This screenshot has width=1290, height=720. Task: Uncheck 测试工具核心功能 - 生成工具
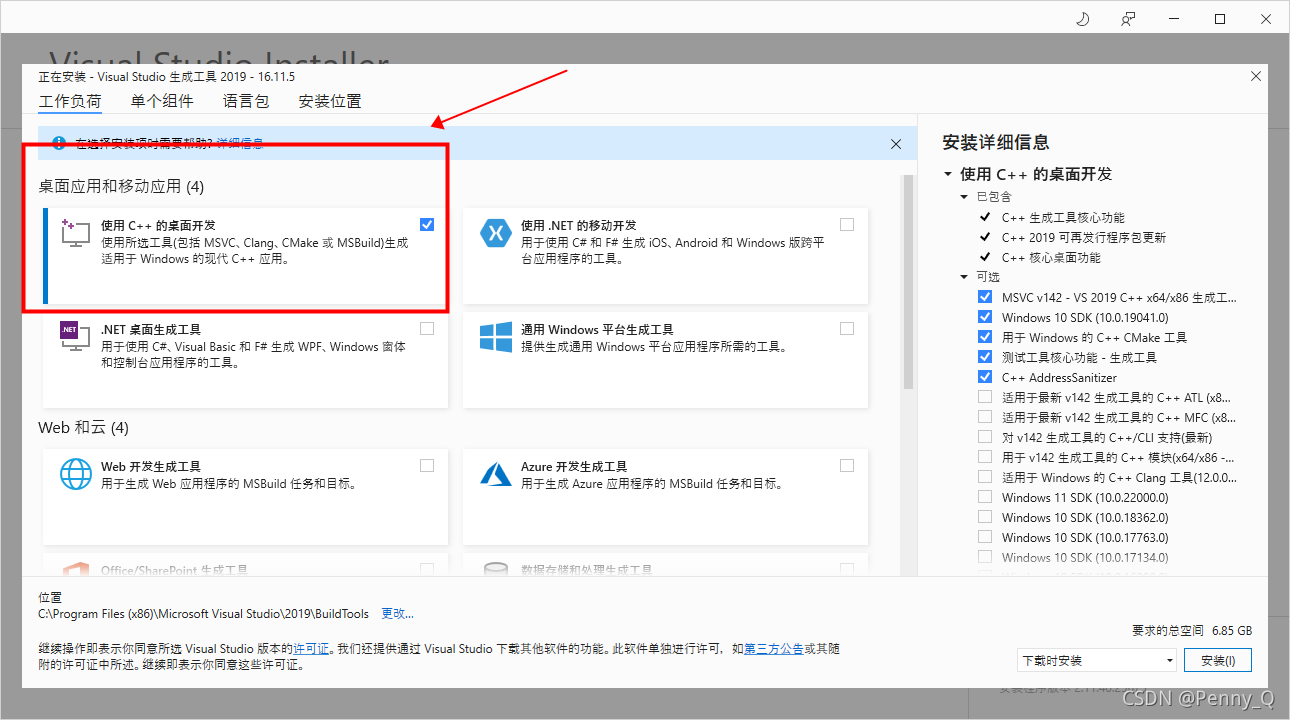[985, 357]
